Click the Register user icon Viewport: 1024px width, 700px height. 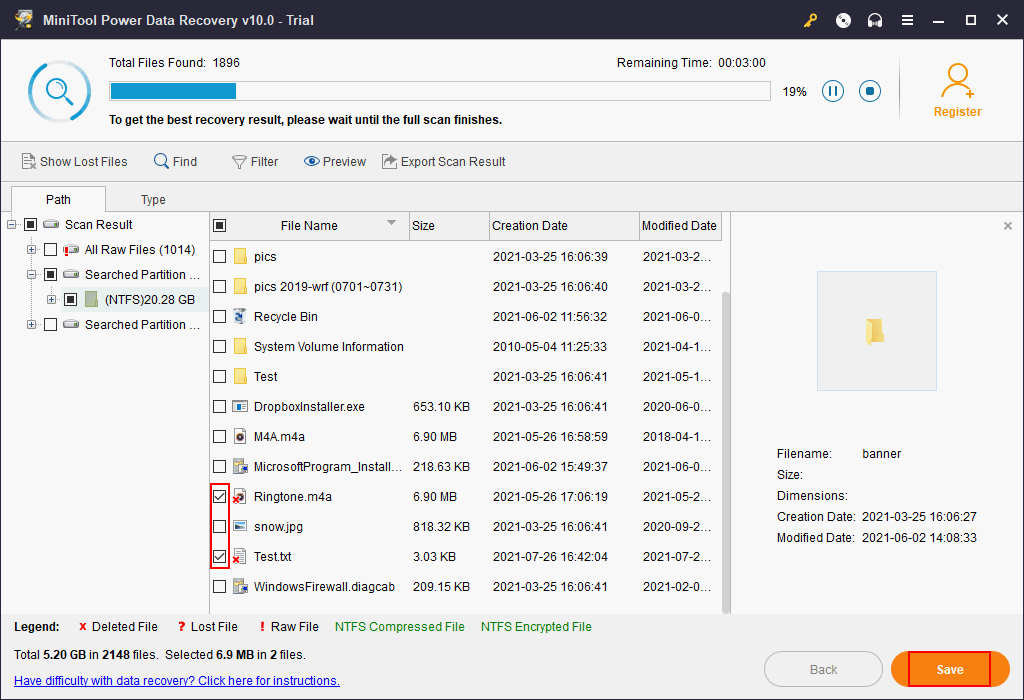point(957,81)
